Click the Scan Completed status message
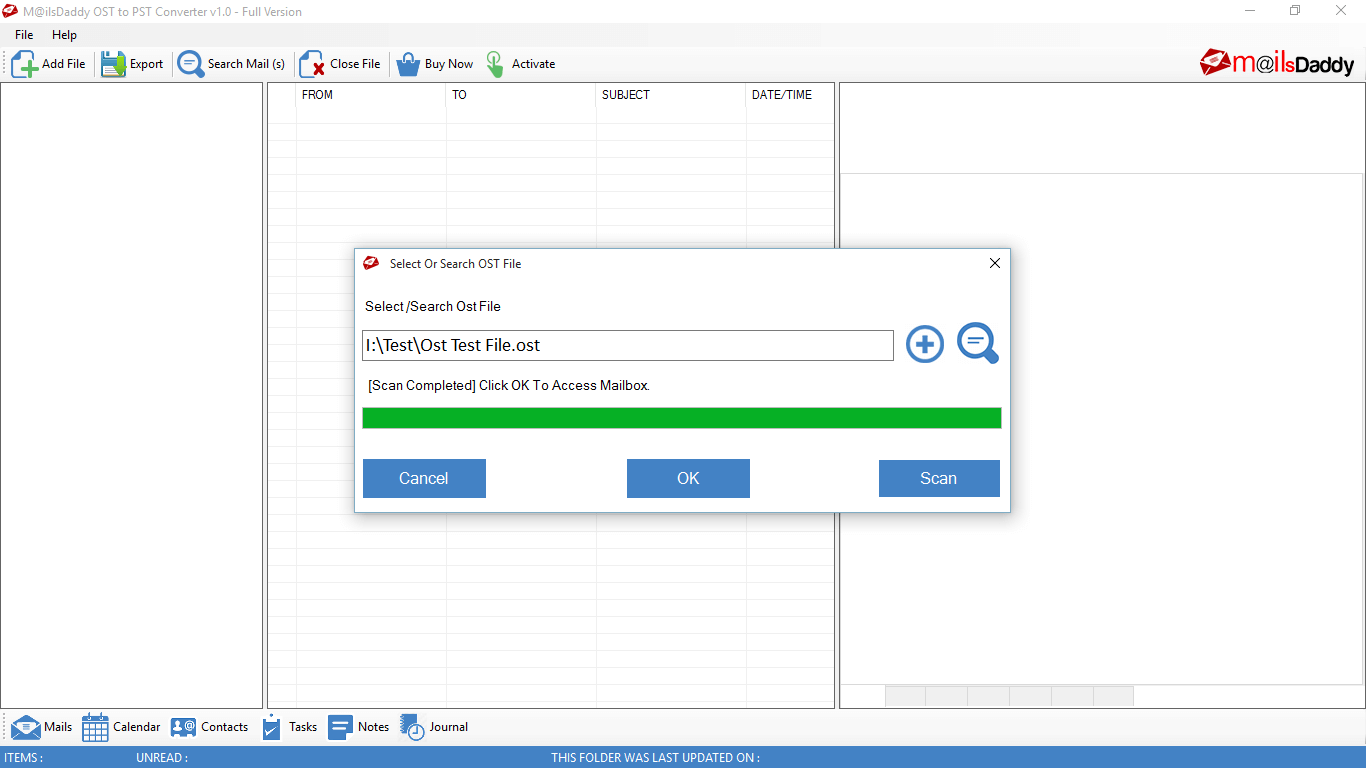Viewport: 1366px width, 768px height. pos(509,385)
